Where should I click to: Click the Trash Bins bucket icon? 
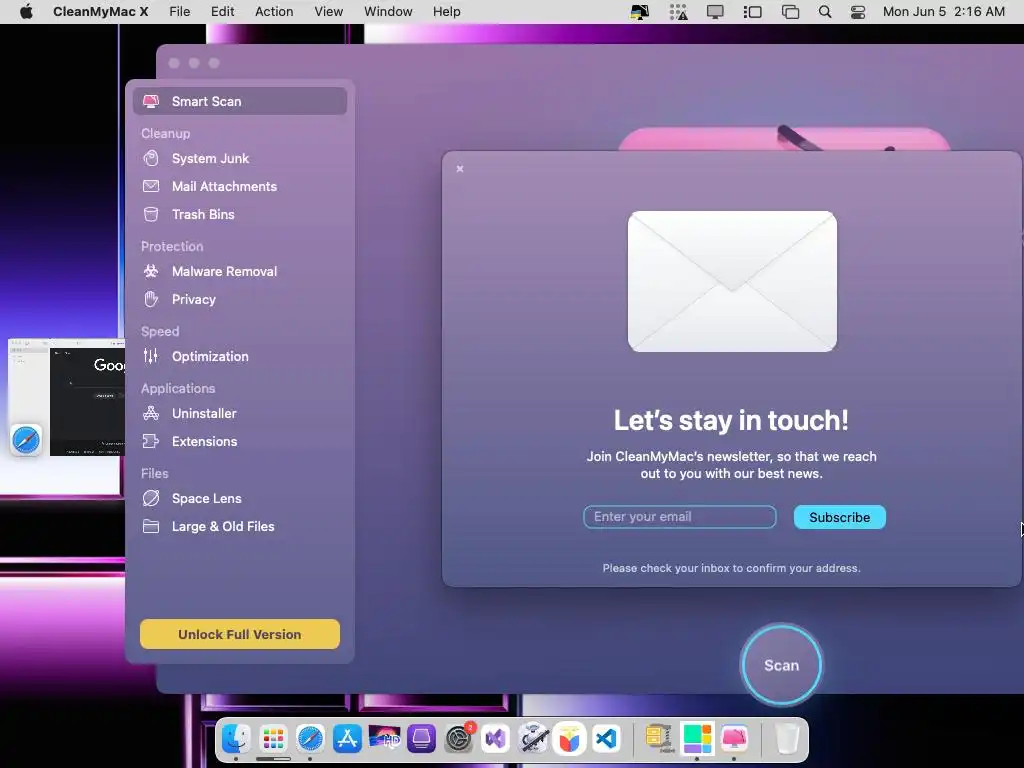pyautogui.click(x=151, y=214)
